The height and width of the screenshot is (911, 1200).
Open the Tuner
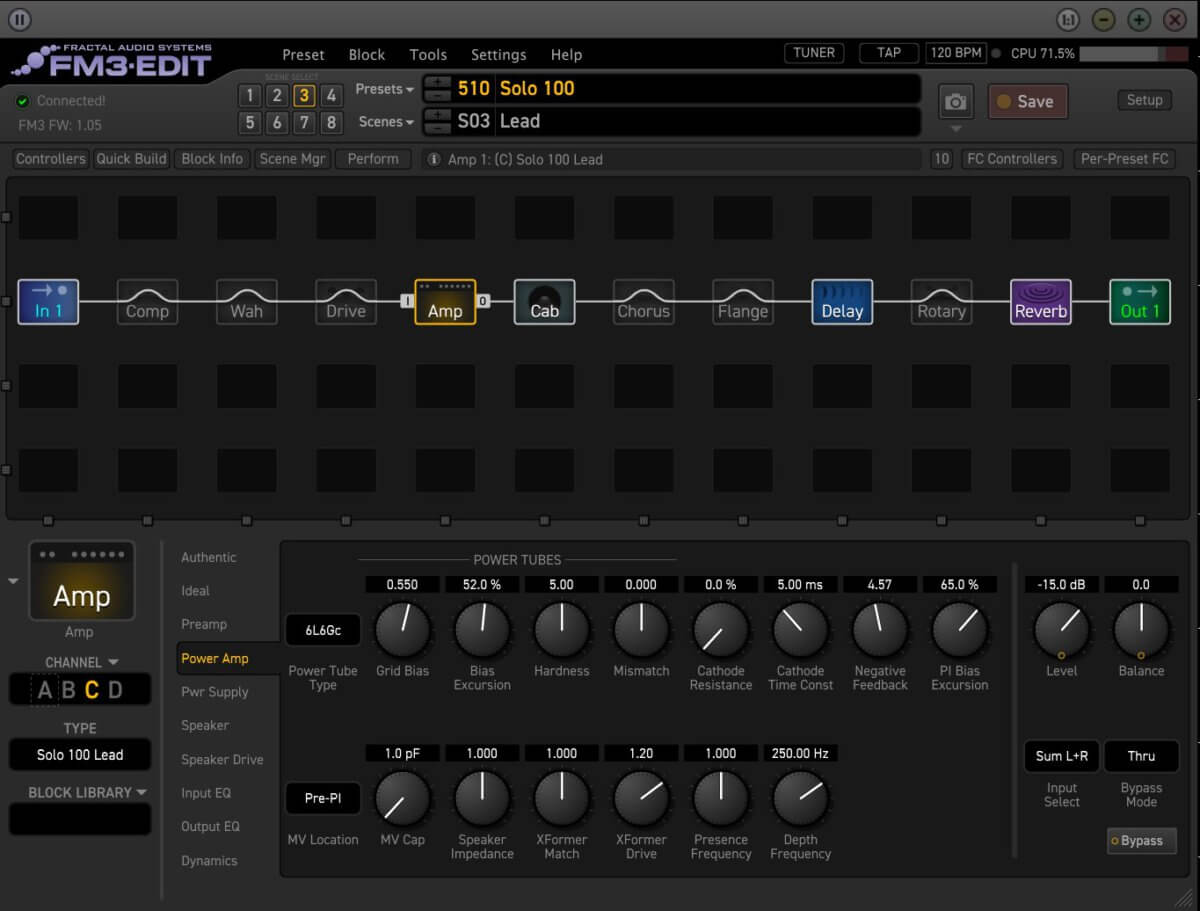point(814,53)
